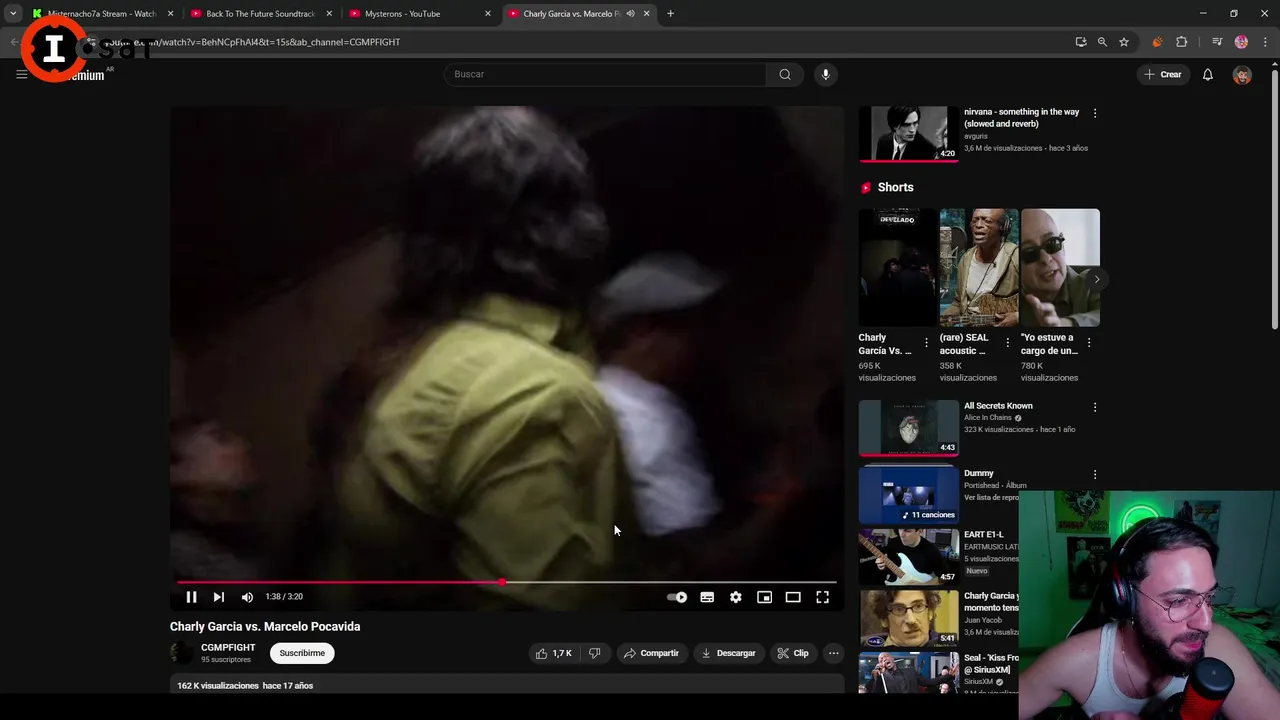This screenshot has height=720, width=1280.
Task: Open the CGMPFIGHT channel avatar
Action: pos(181,653)
